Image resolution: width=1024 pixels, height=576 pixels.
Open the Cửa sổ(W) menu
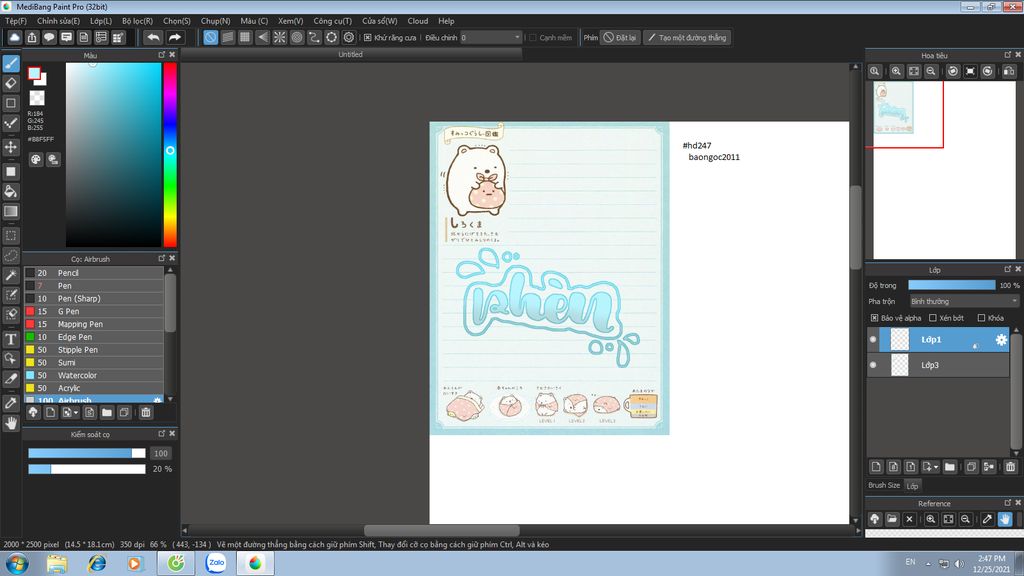[x=379, y=21]
